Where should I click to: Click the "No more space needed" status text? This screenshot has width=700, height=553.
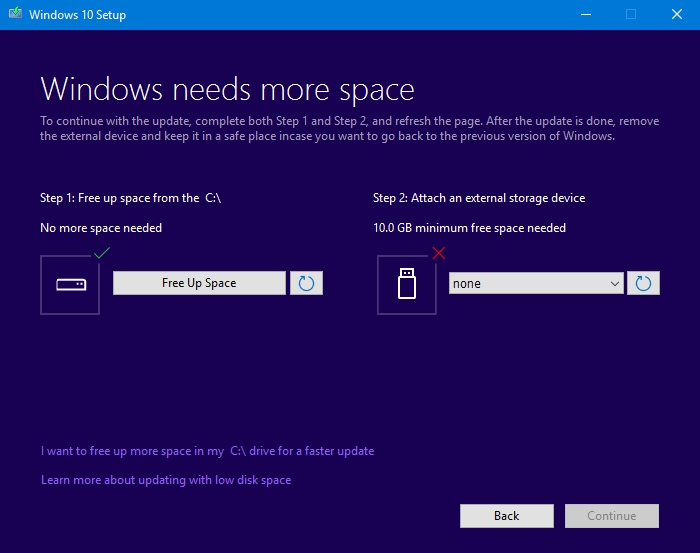pyautogui.click(x=101, y=228)
